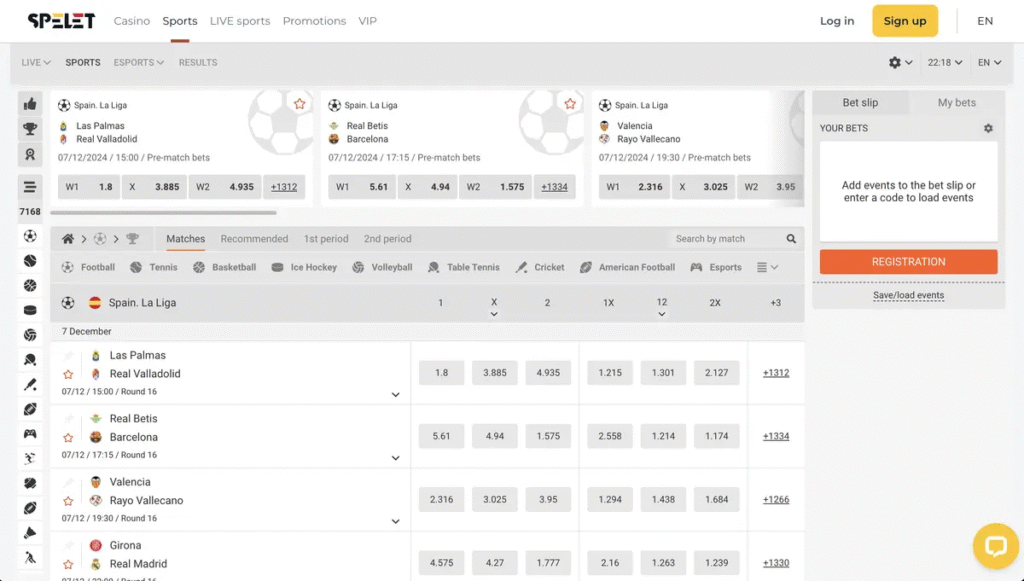The width and height of the screenshot is (1024, 581).
Task: Expand the Valencia vs Rayo Vallecano match row
Action: point(395,520)
